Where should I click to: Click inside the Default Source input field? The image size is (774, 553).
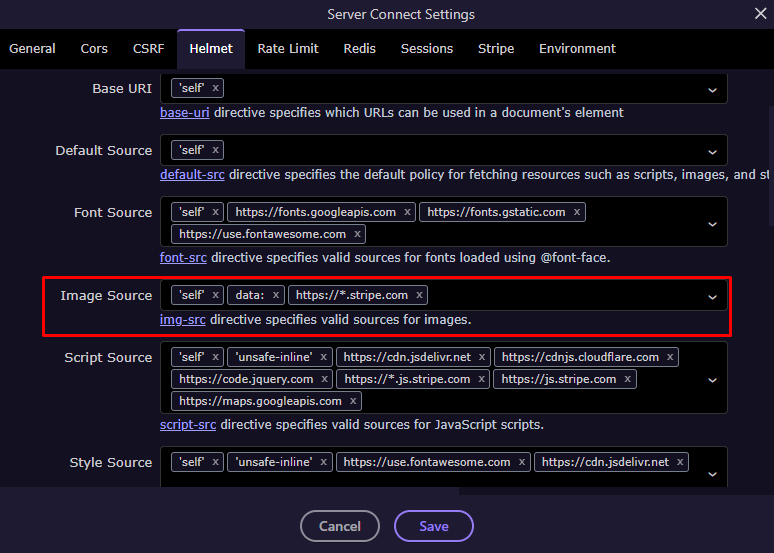tap(460, 150)
